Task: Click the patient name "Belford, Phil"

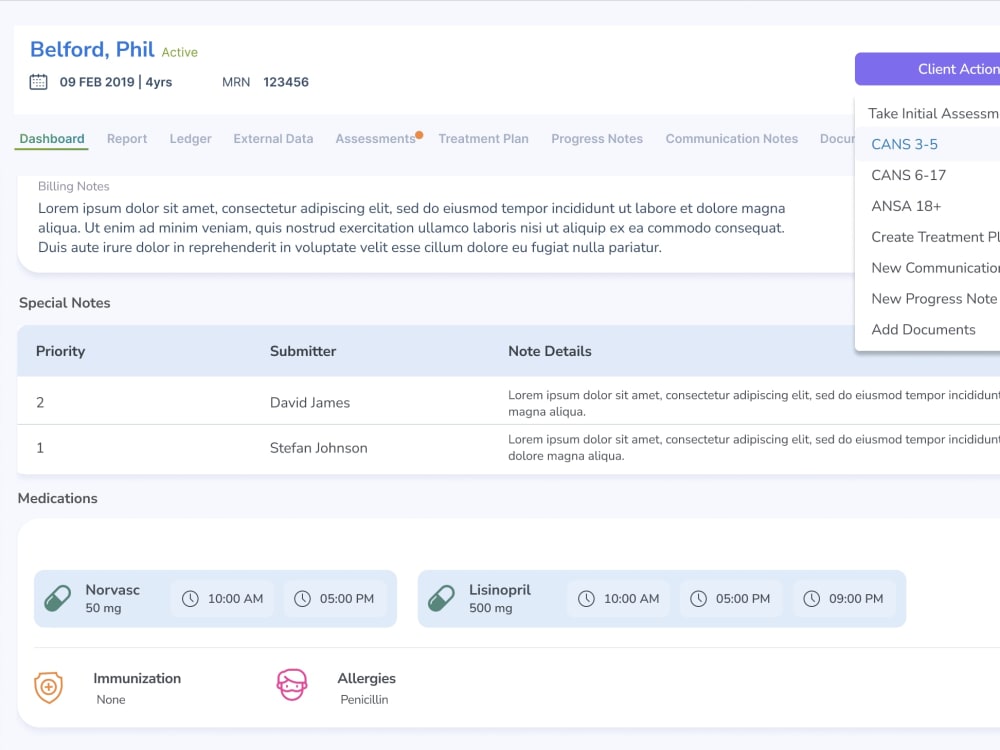Action: (91, 49)
